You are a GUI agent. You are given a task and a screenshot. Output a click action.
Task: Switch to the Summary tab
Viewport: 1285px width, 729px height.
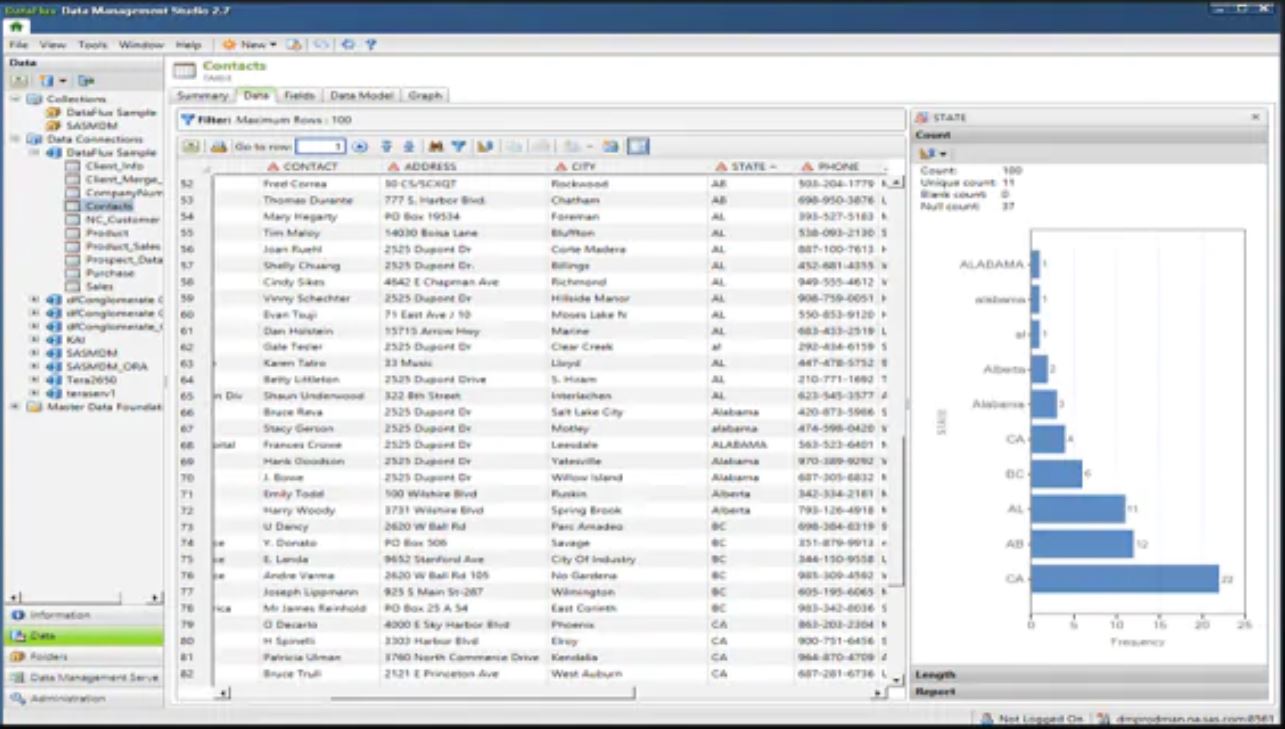tap(203, 96)
